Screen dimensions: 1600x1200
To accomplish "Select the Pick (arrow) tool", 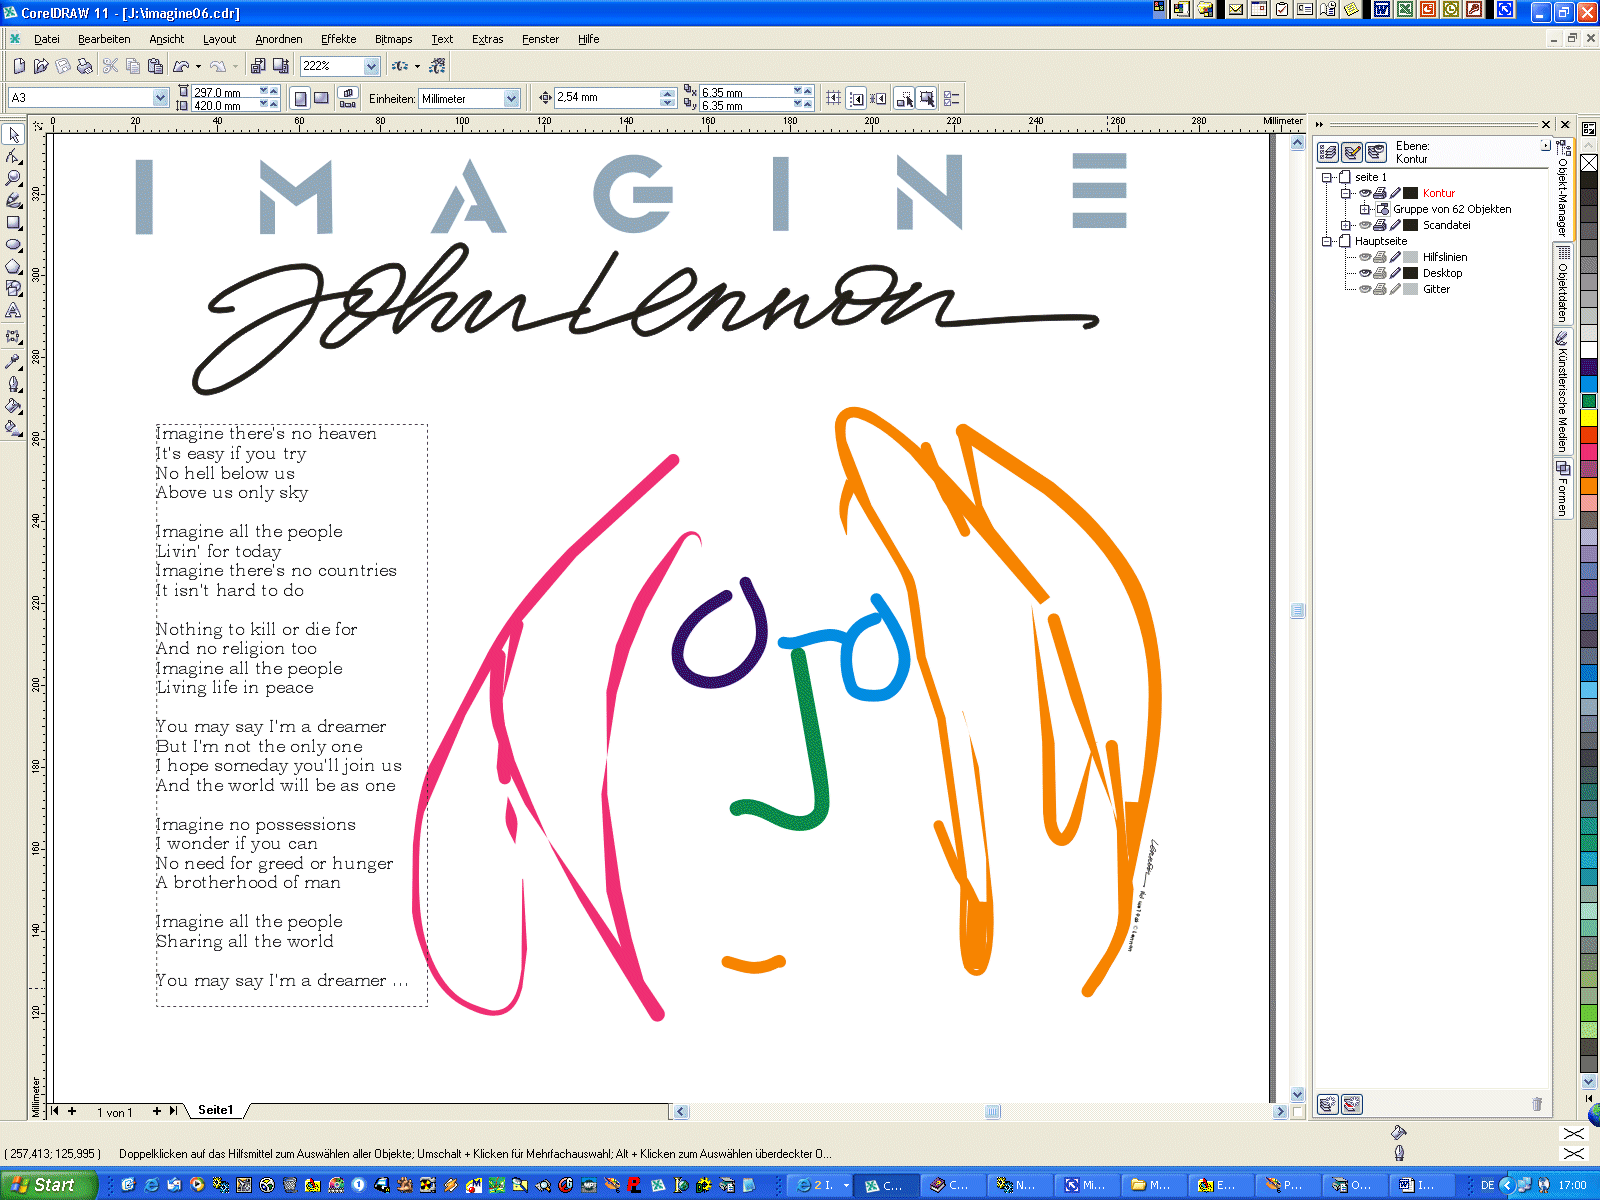I will coord(14,134).
